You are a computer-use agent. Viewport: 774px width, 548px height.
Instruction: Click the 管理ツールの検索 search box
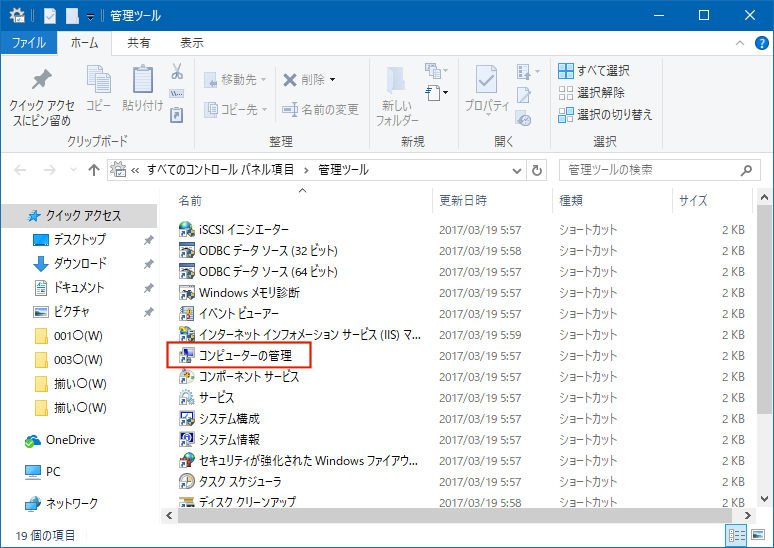pyautogui.click(x=658, y=170)
